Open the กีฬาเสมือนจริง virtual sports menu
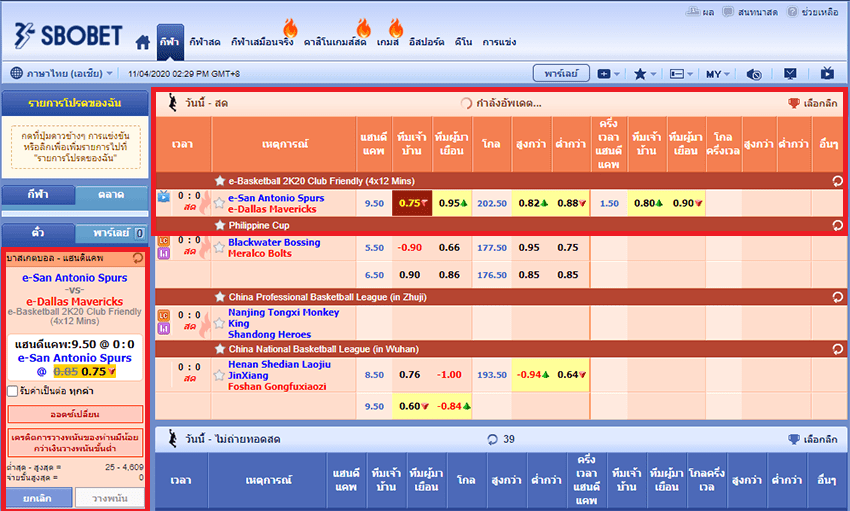Viewport: 850px width, 511px height. (x=262, y=42)
